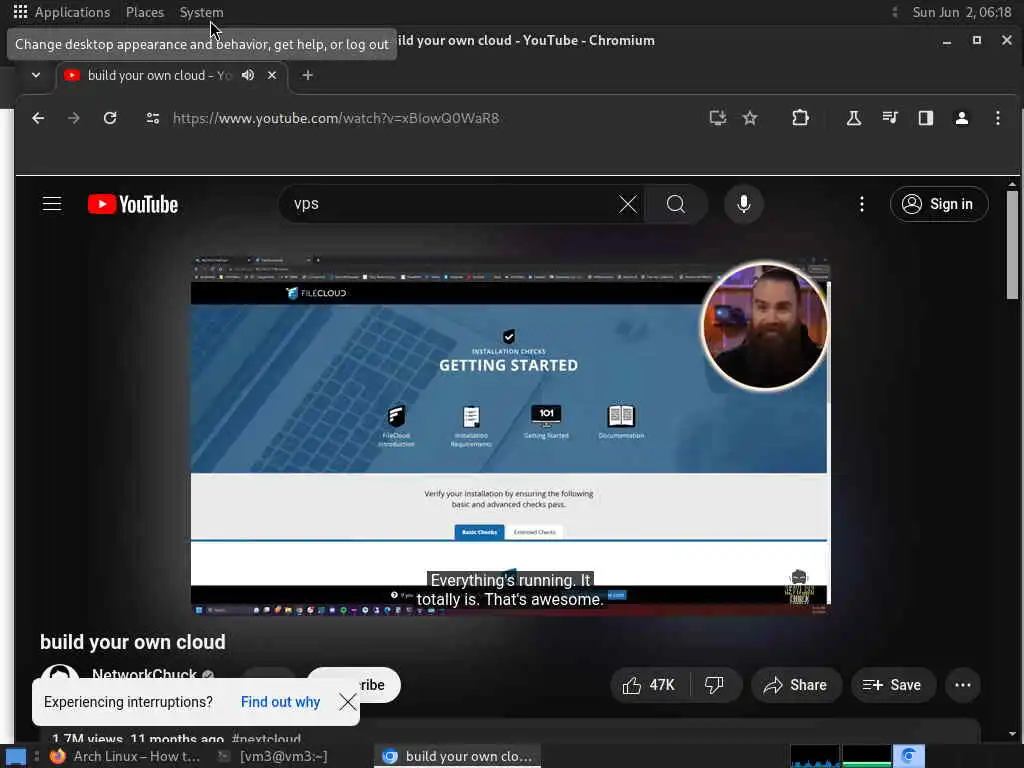1024x768 pixels.
Task: Open the system monitor graph applet
Action: [x=841, y=756]
